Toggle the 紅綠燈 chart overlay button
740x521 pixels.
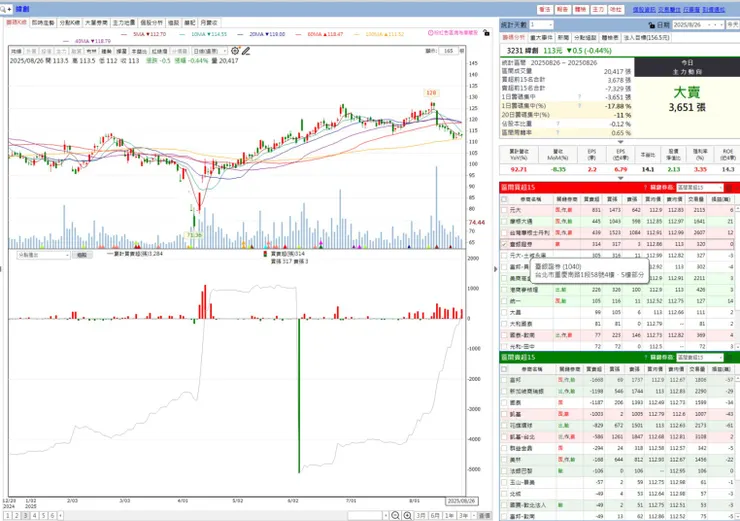pos(159,51)
